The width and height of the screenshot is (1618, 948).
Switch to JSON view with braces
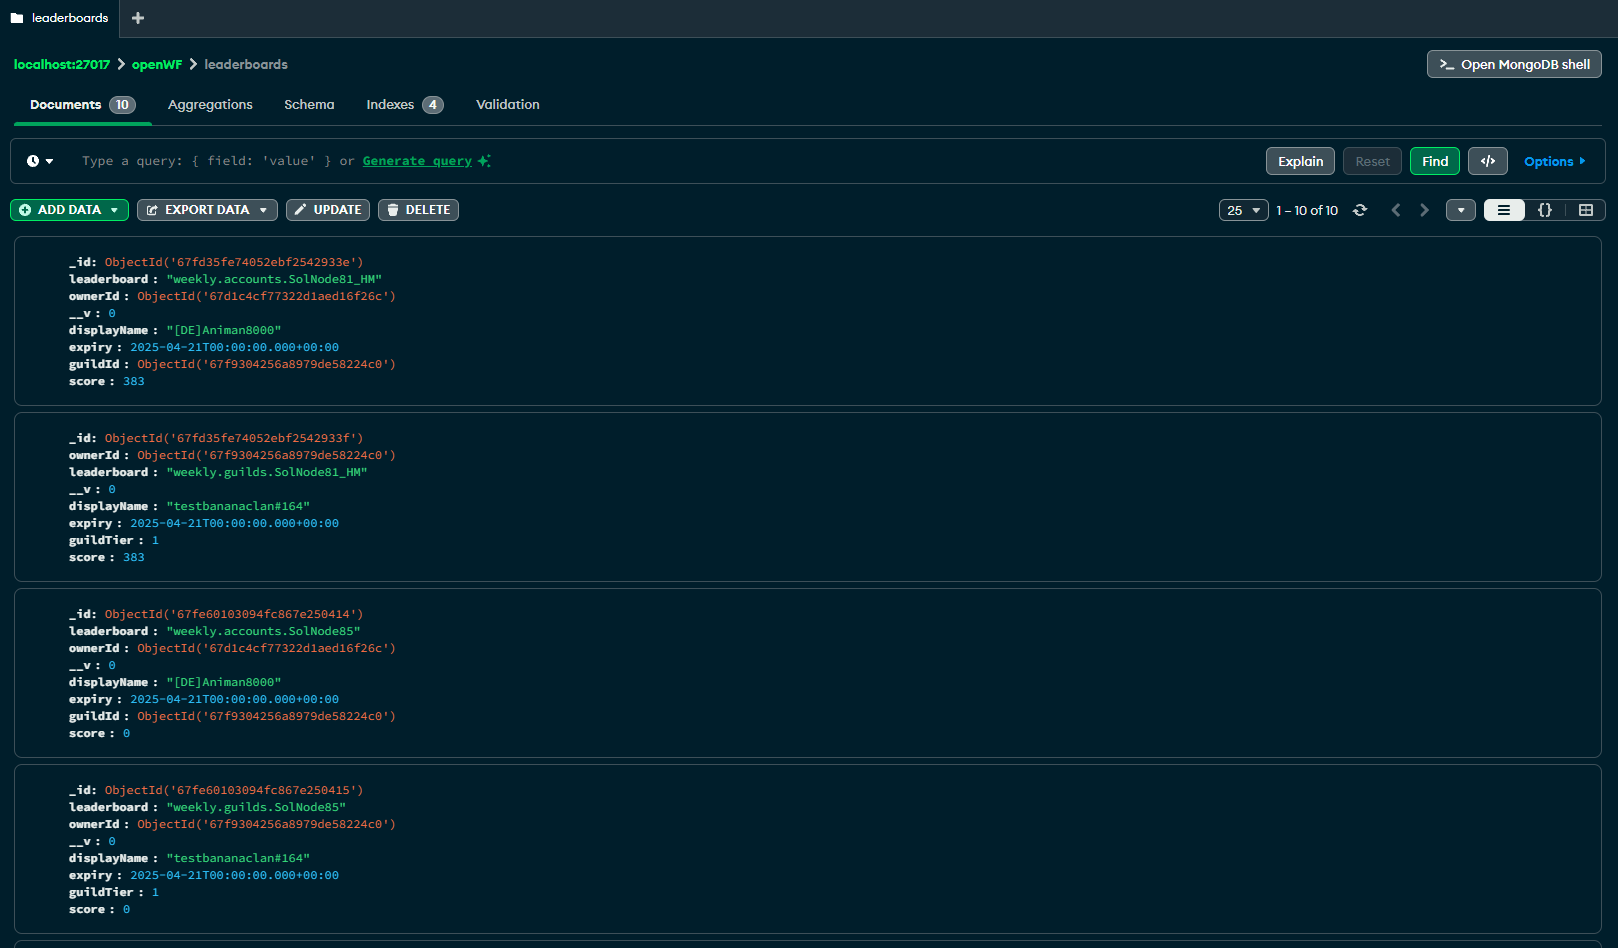tap(1544, 210)
